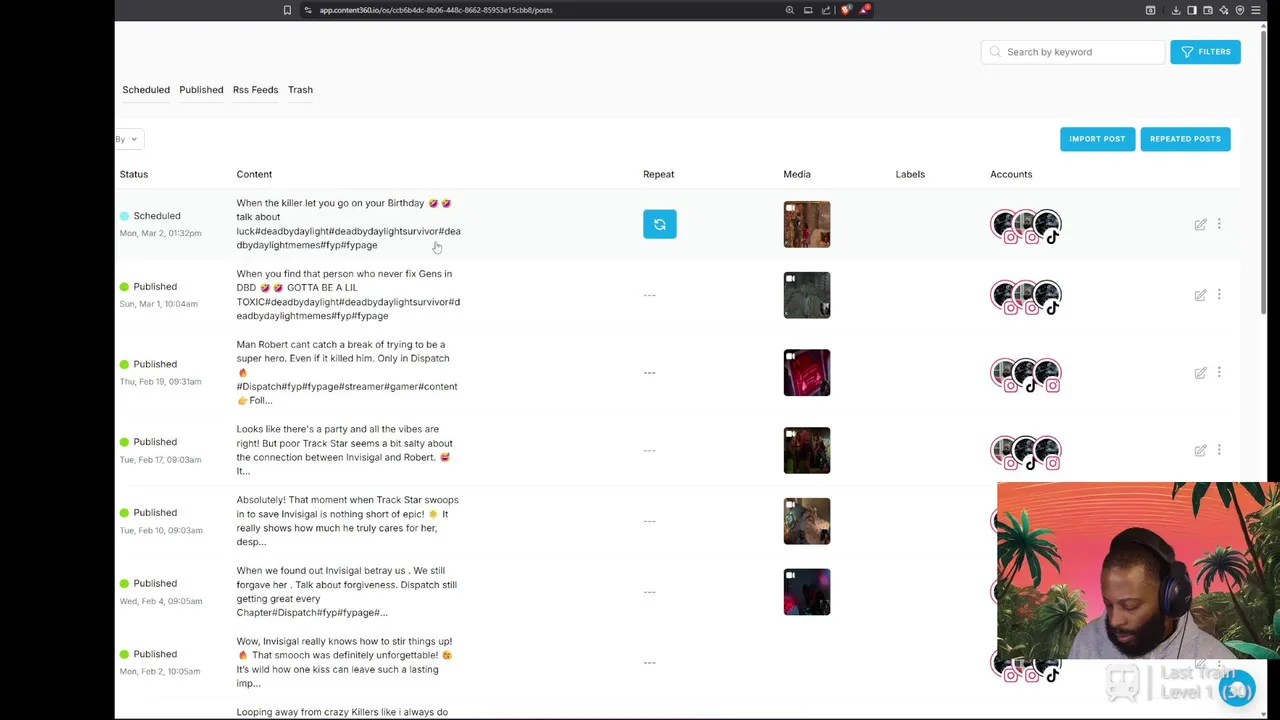Click the 'Tue, Feb 17, 09:03am' date
The width and height of the screenshot is (1280, 720).
click(x=160, y=460)
